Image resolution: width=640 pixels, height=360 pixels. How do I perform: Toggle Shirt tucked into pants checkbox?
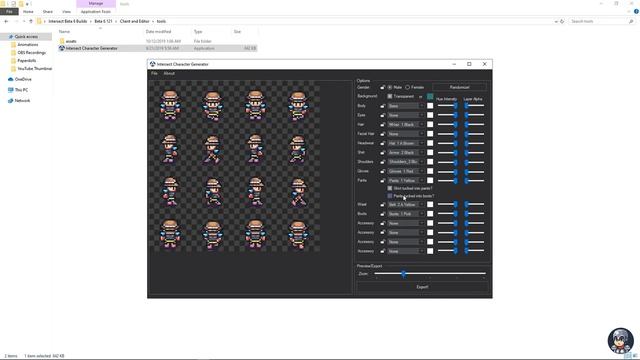coord(390,188)
